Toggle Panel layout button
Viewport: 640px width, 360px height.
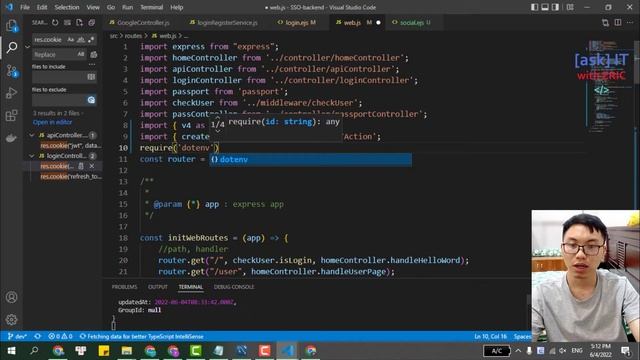[x=545, y=7]
